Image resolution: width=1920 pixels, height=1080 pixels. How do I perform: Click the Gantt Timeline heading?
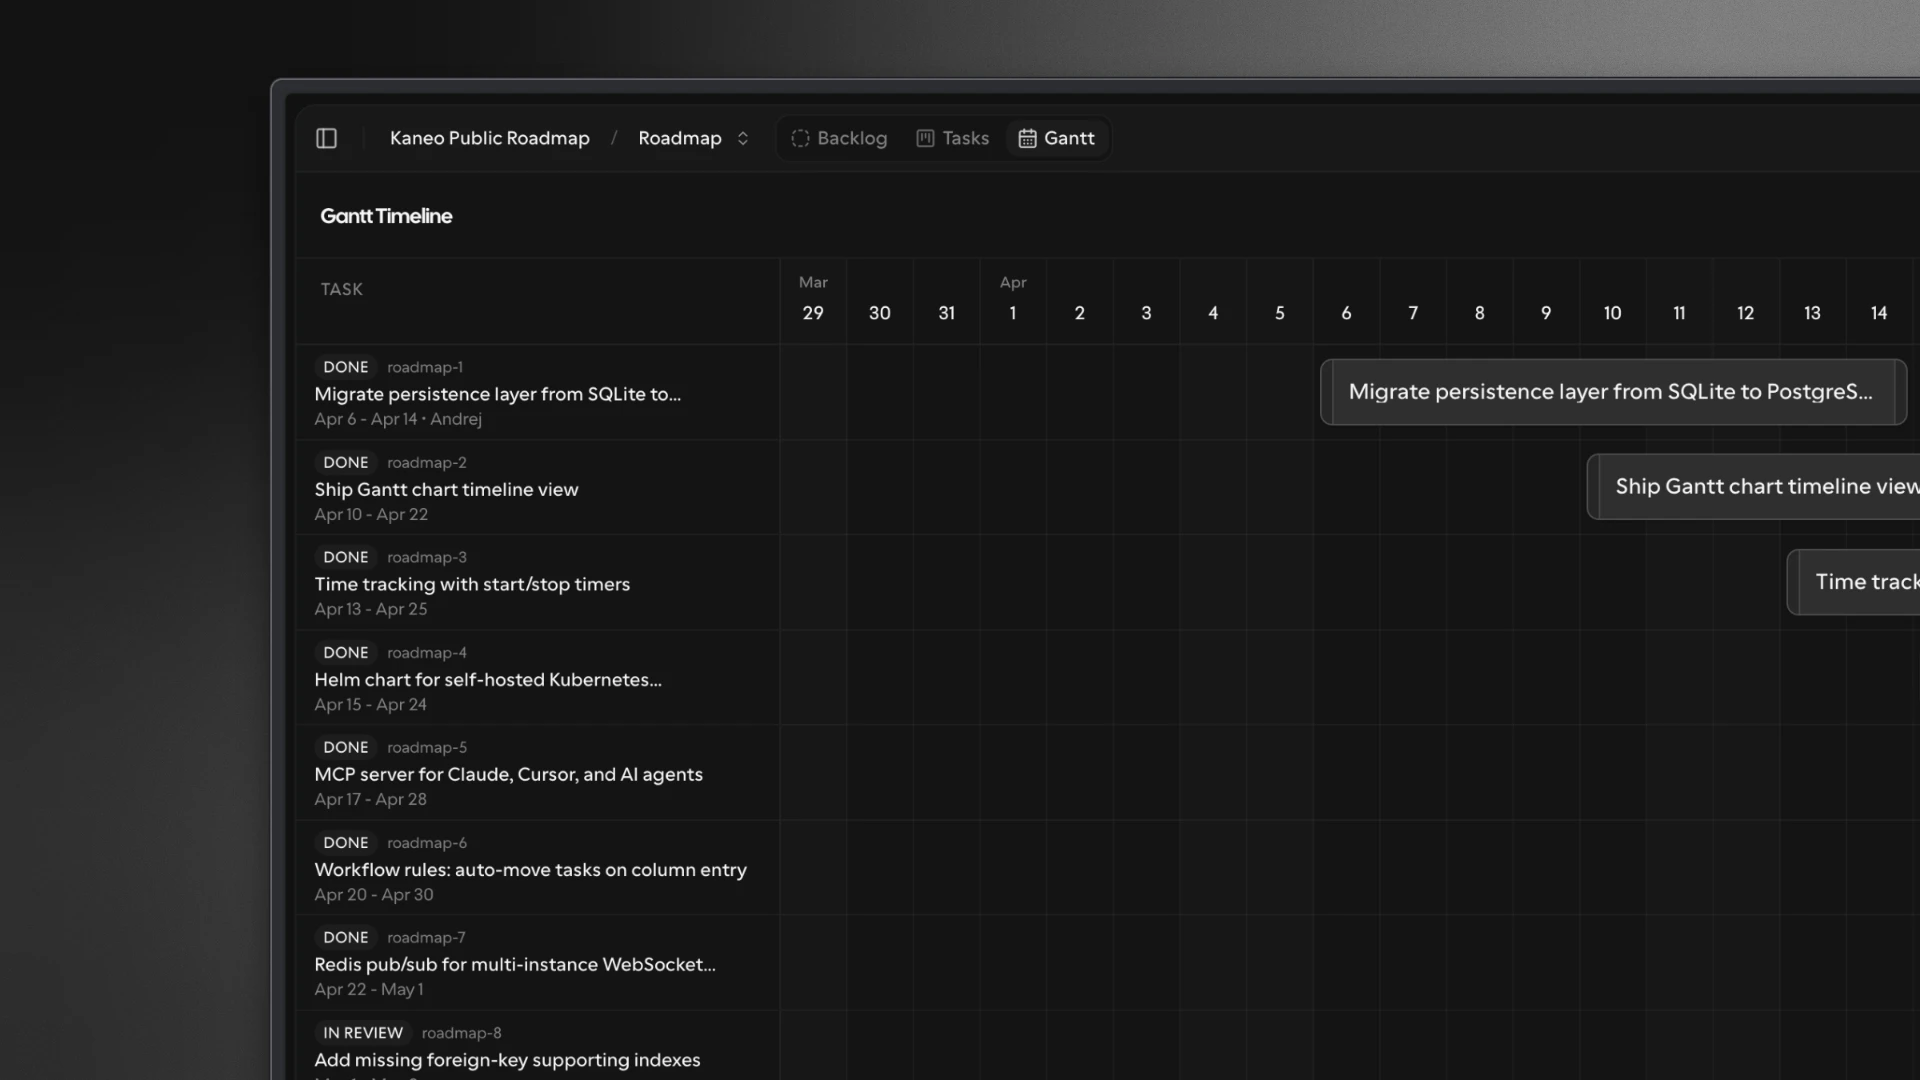[x=386, y=216]
